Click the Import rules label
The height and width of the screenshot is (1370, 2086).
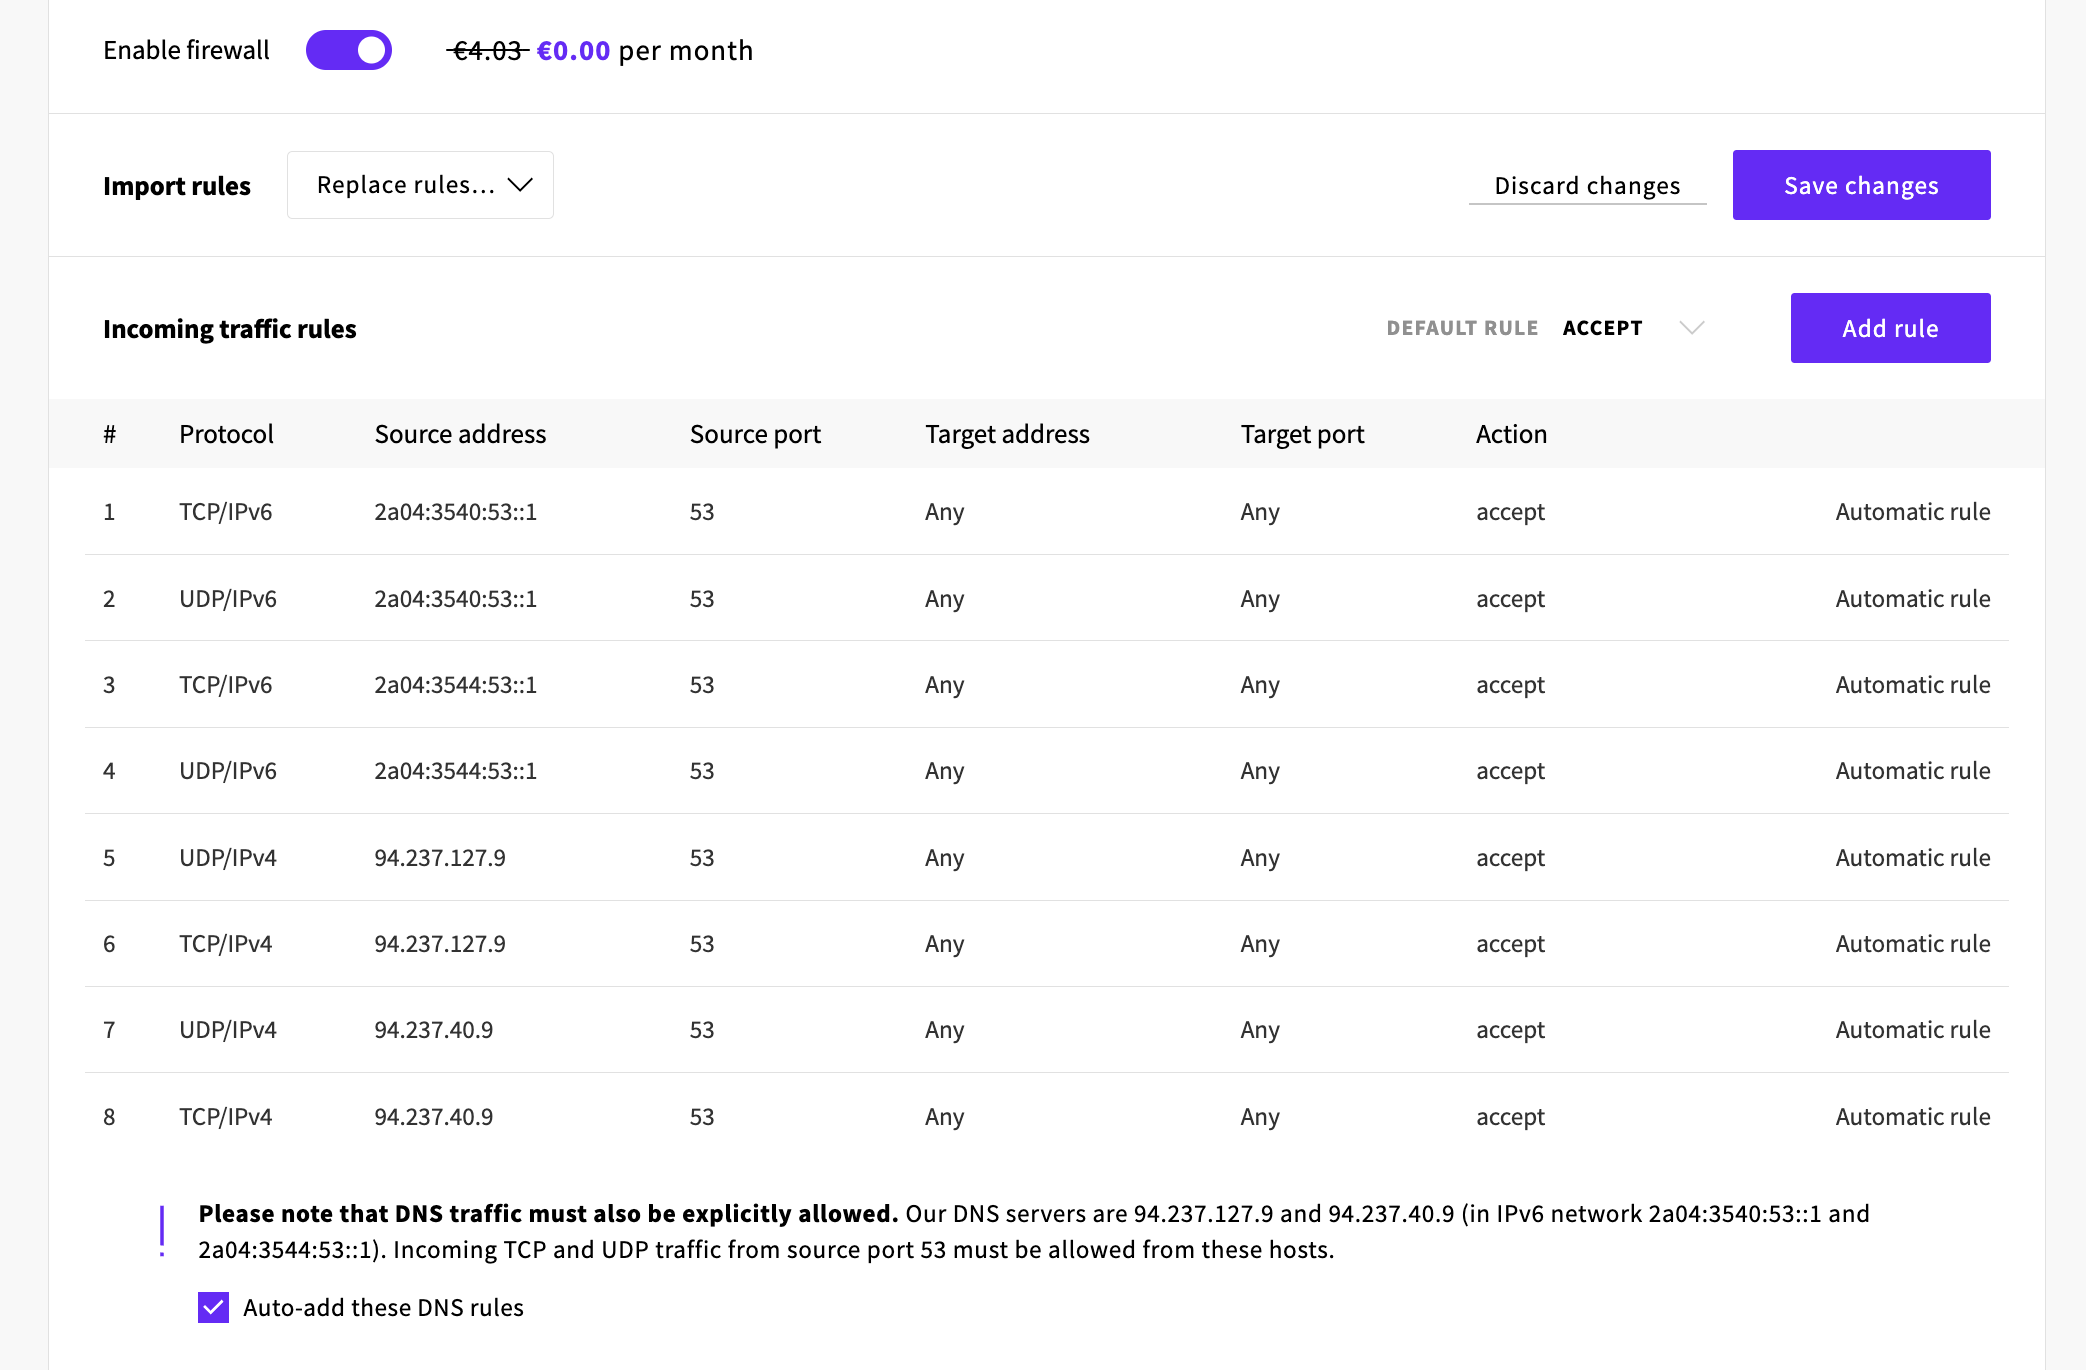point(177,186)
